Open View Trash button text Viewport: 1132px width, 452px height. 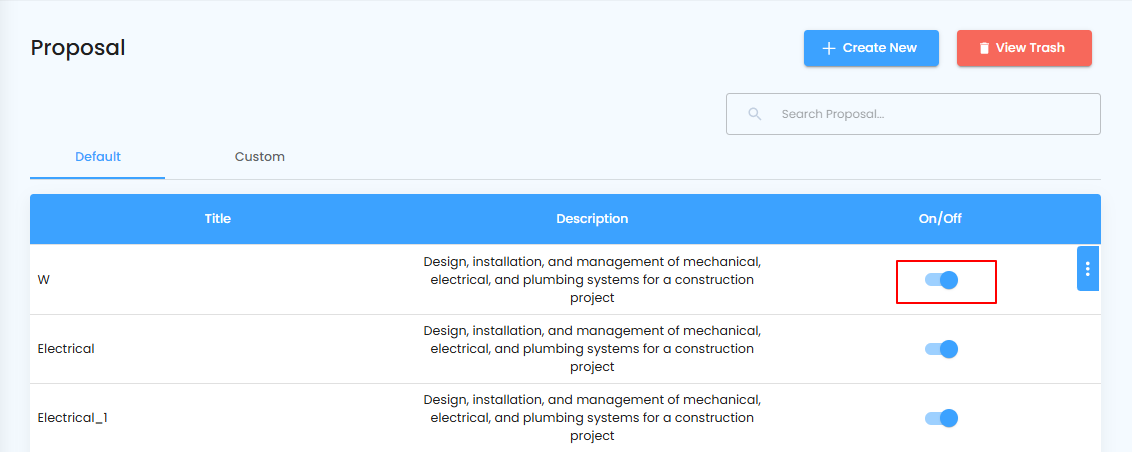click(1030, 48)
